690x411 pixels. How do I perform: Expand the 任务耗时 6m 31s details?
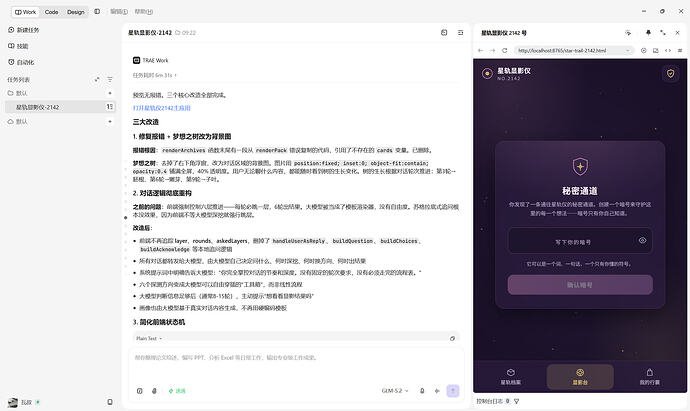pyautogui.click(x=154, y=75)
